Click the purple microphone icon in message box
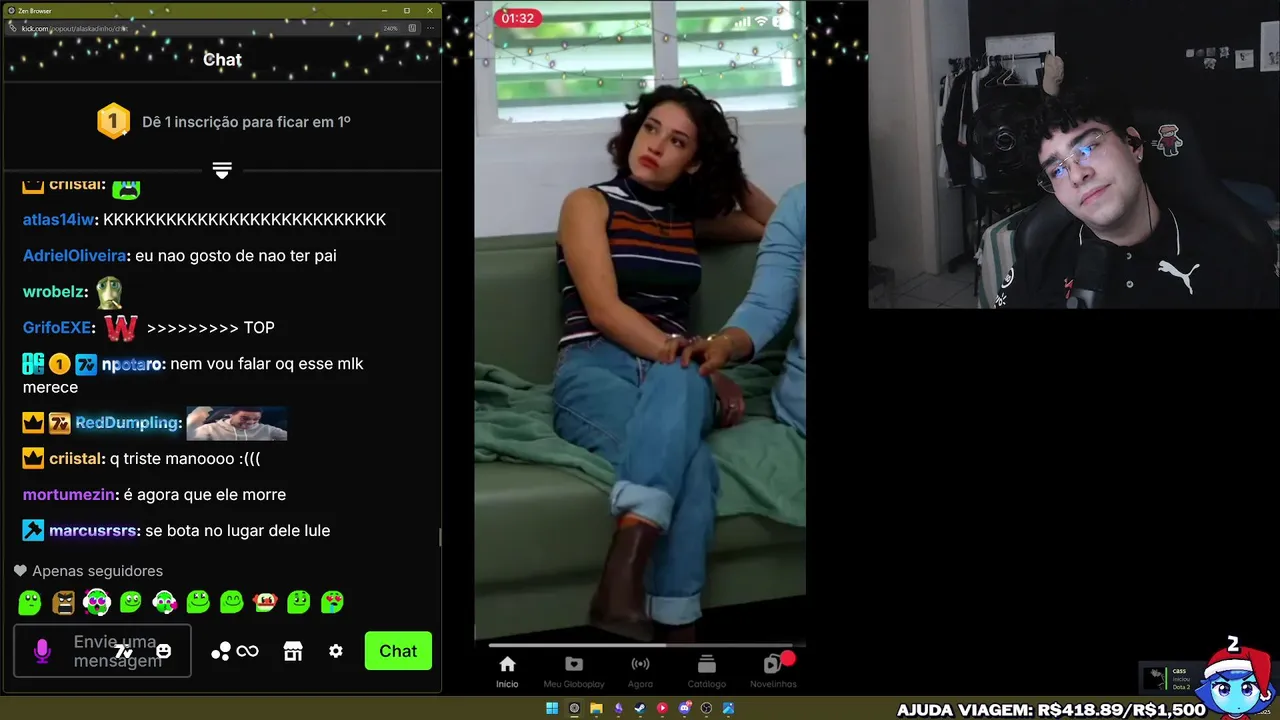1280x720 pixels. point(42,651)
